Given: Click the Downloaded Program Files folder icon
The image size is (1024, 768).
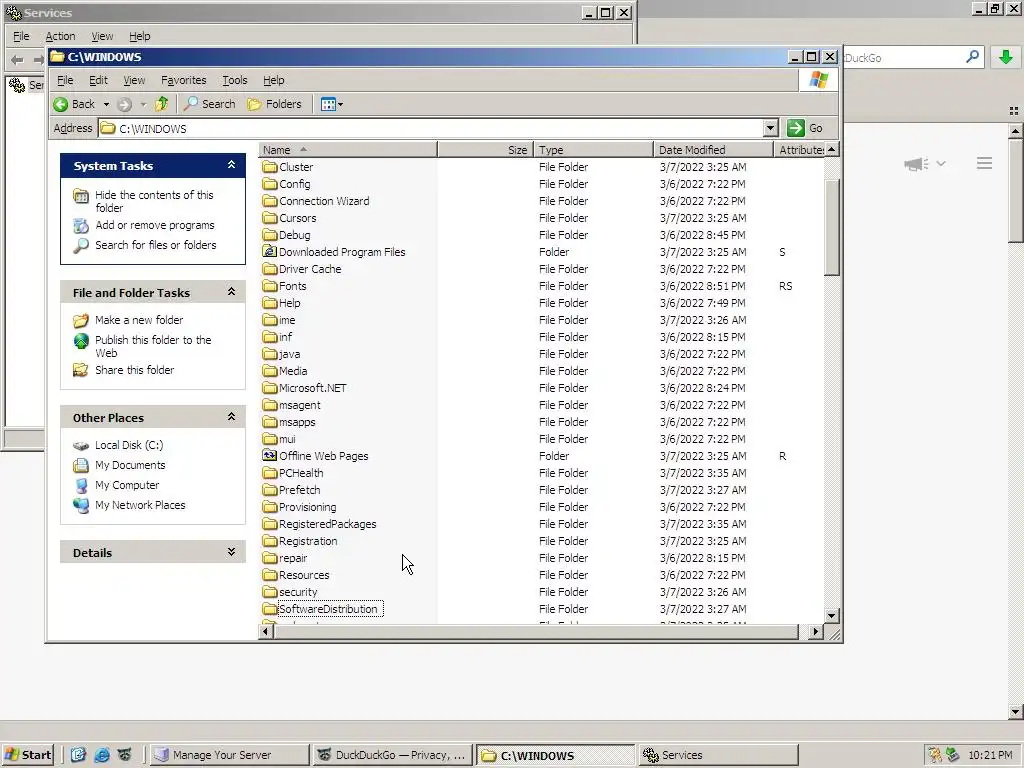Looking at the screenshot, I should point(270,251).
